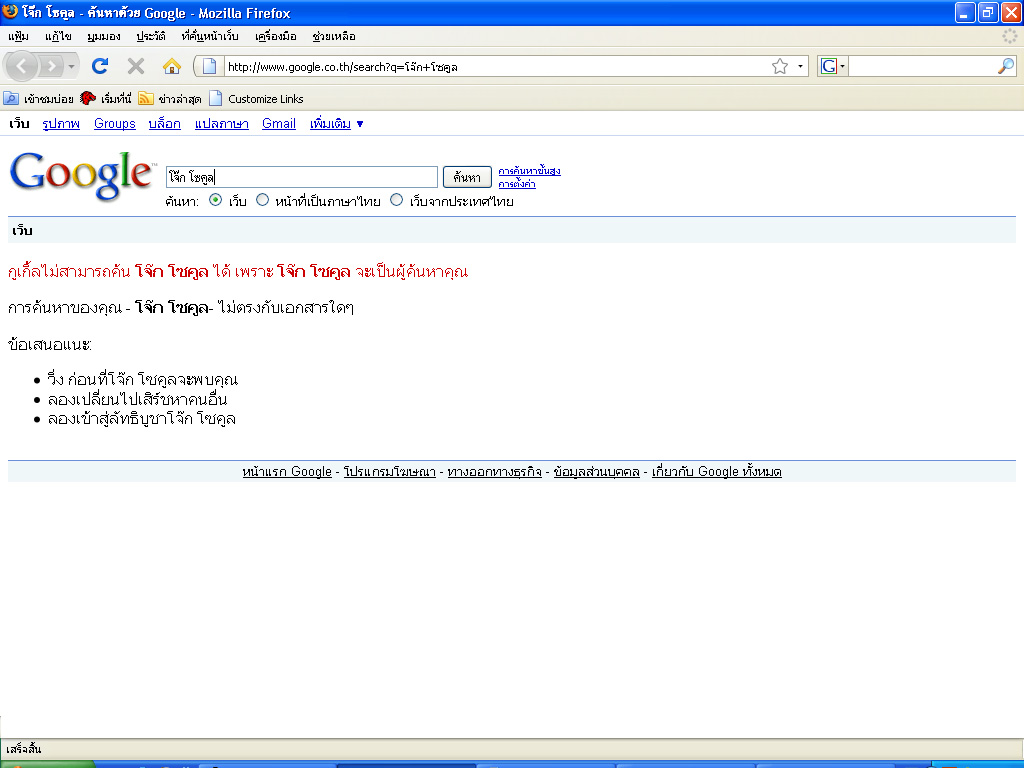Screen dimensions: 1024x768
Task: Click the Firefox icon in the title bar
Action: pyautogui.click(x=10, y=11)
